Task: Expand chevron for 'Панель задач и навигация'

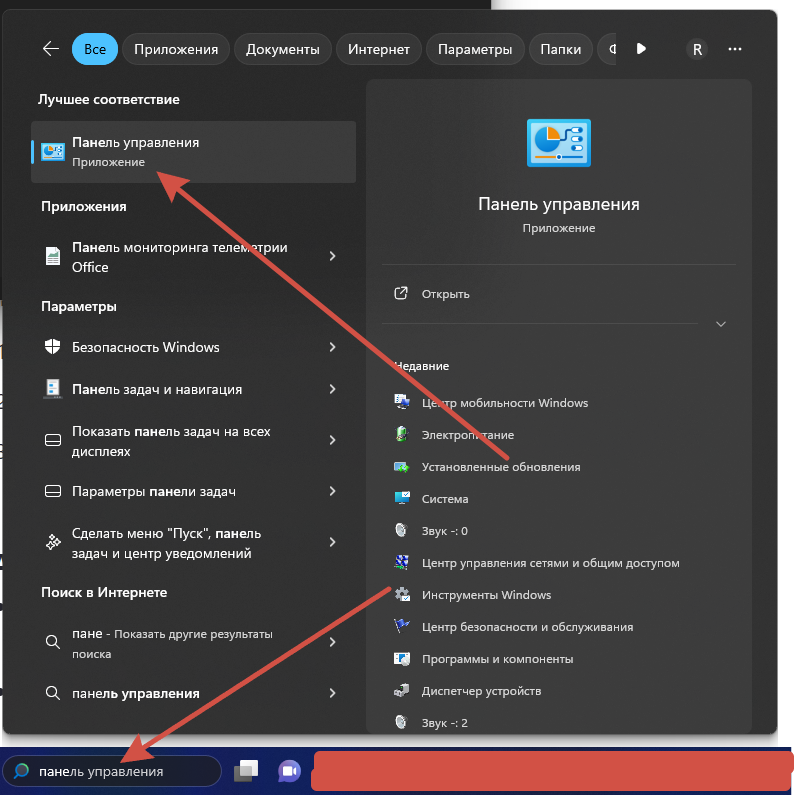Action: tap(333, 389)
